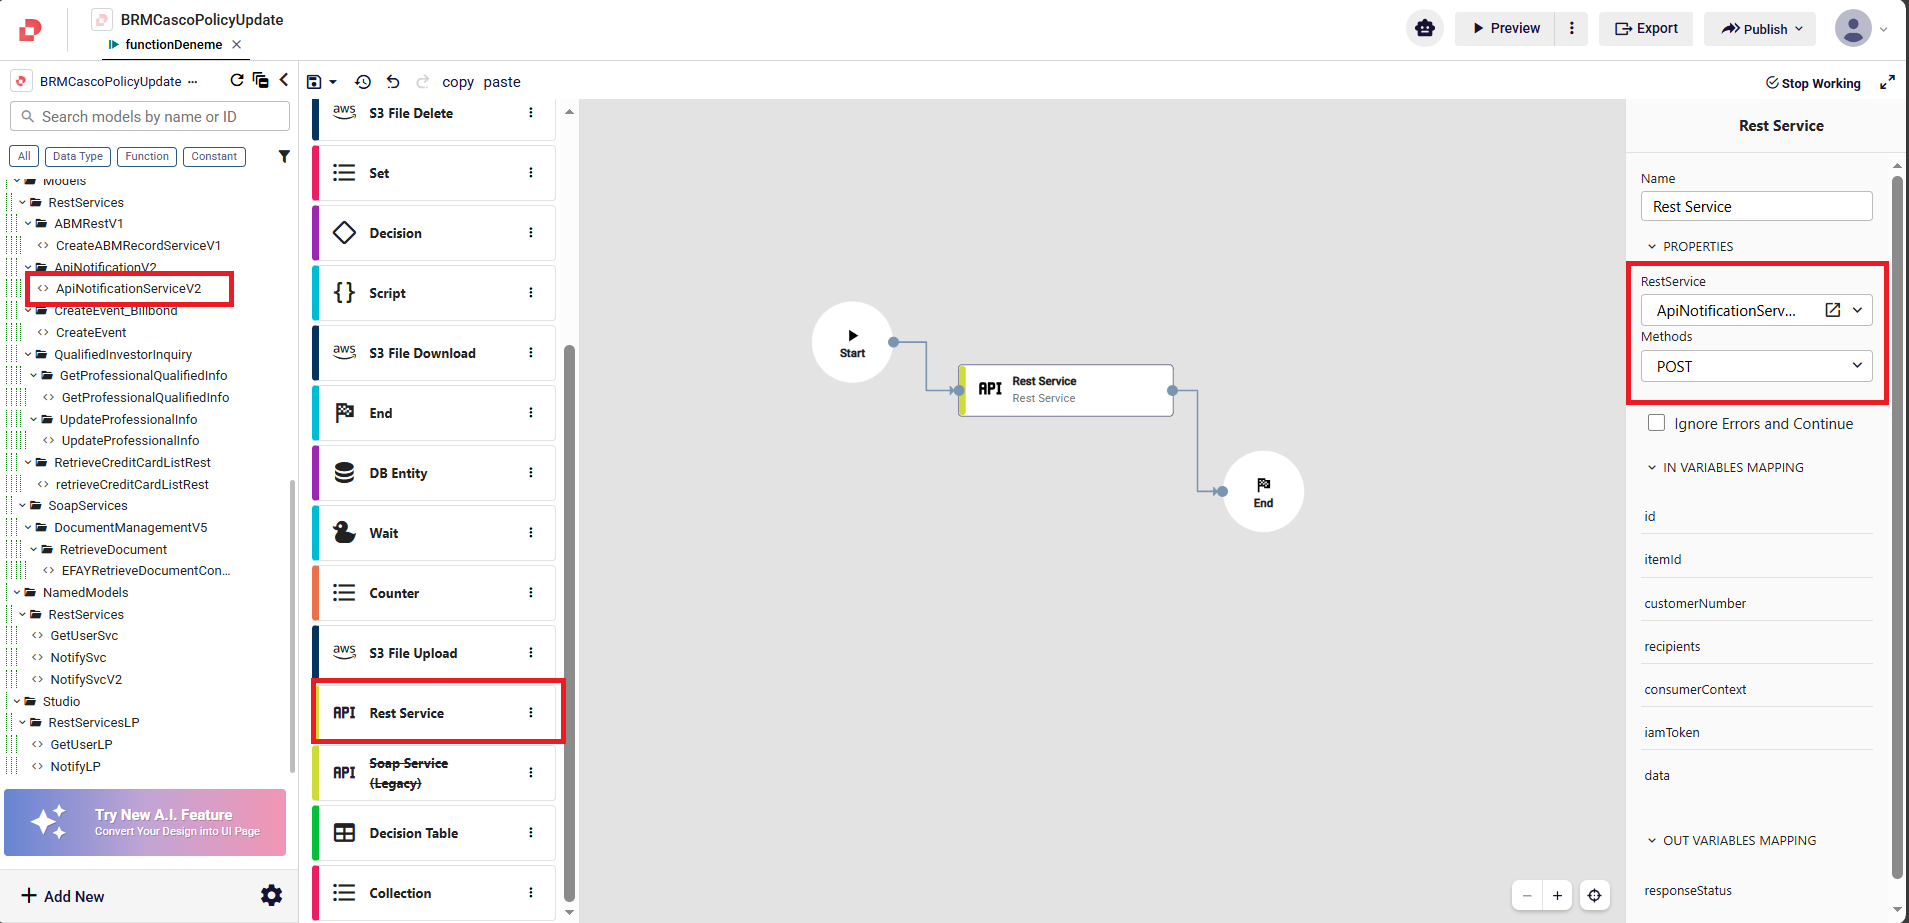
Task: Select the Rest Service node on canvas
Action: click(1066, 390)
